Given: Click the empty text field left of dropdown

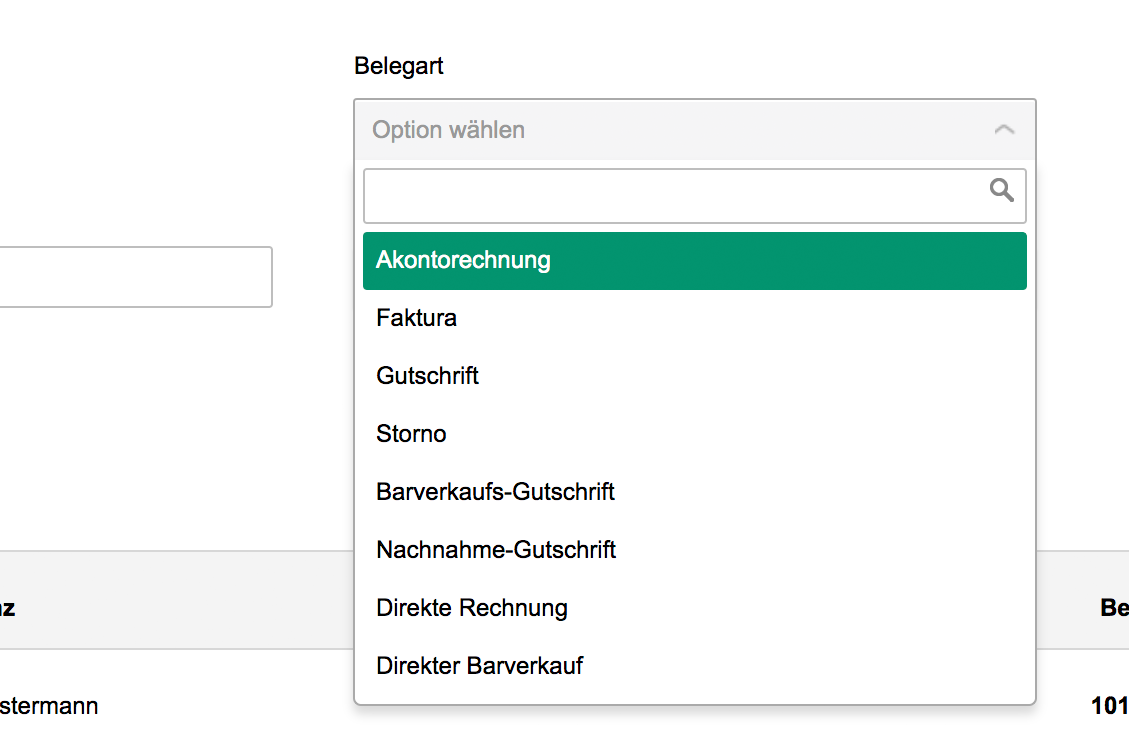Looking at the screenshot, I should click(135, 277).
